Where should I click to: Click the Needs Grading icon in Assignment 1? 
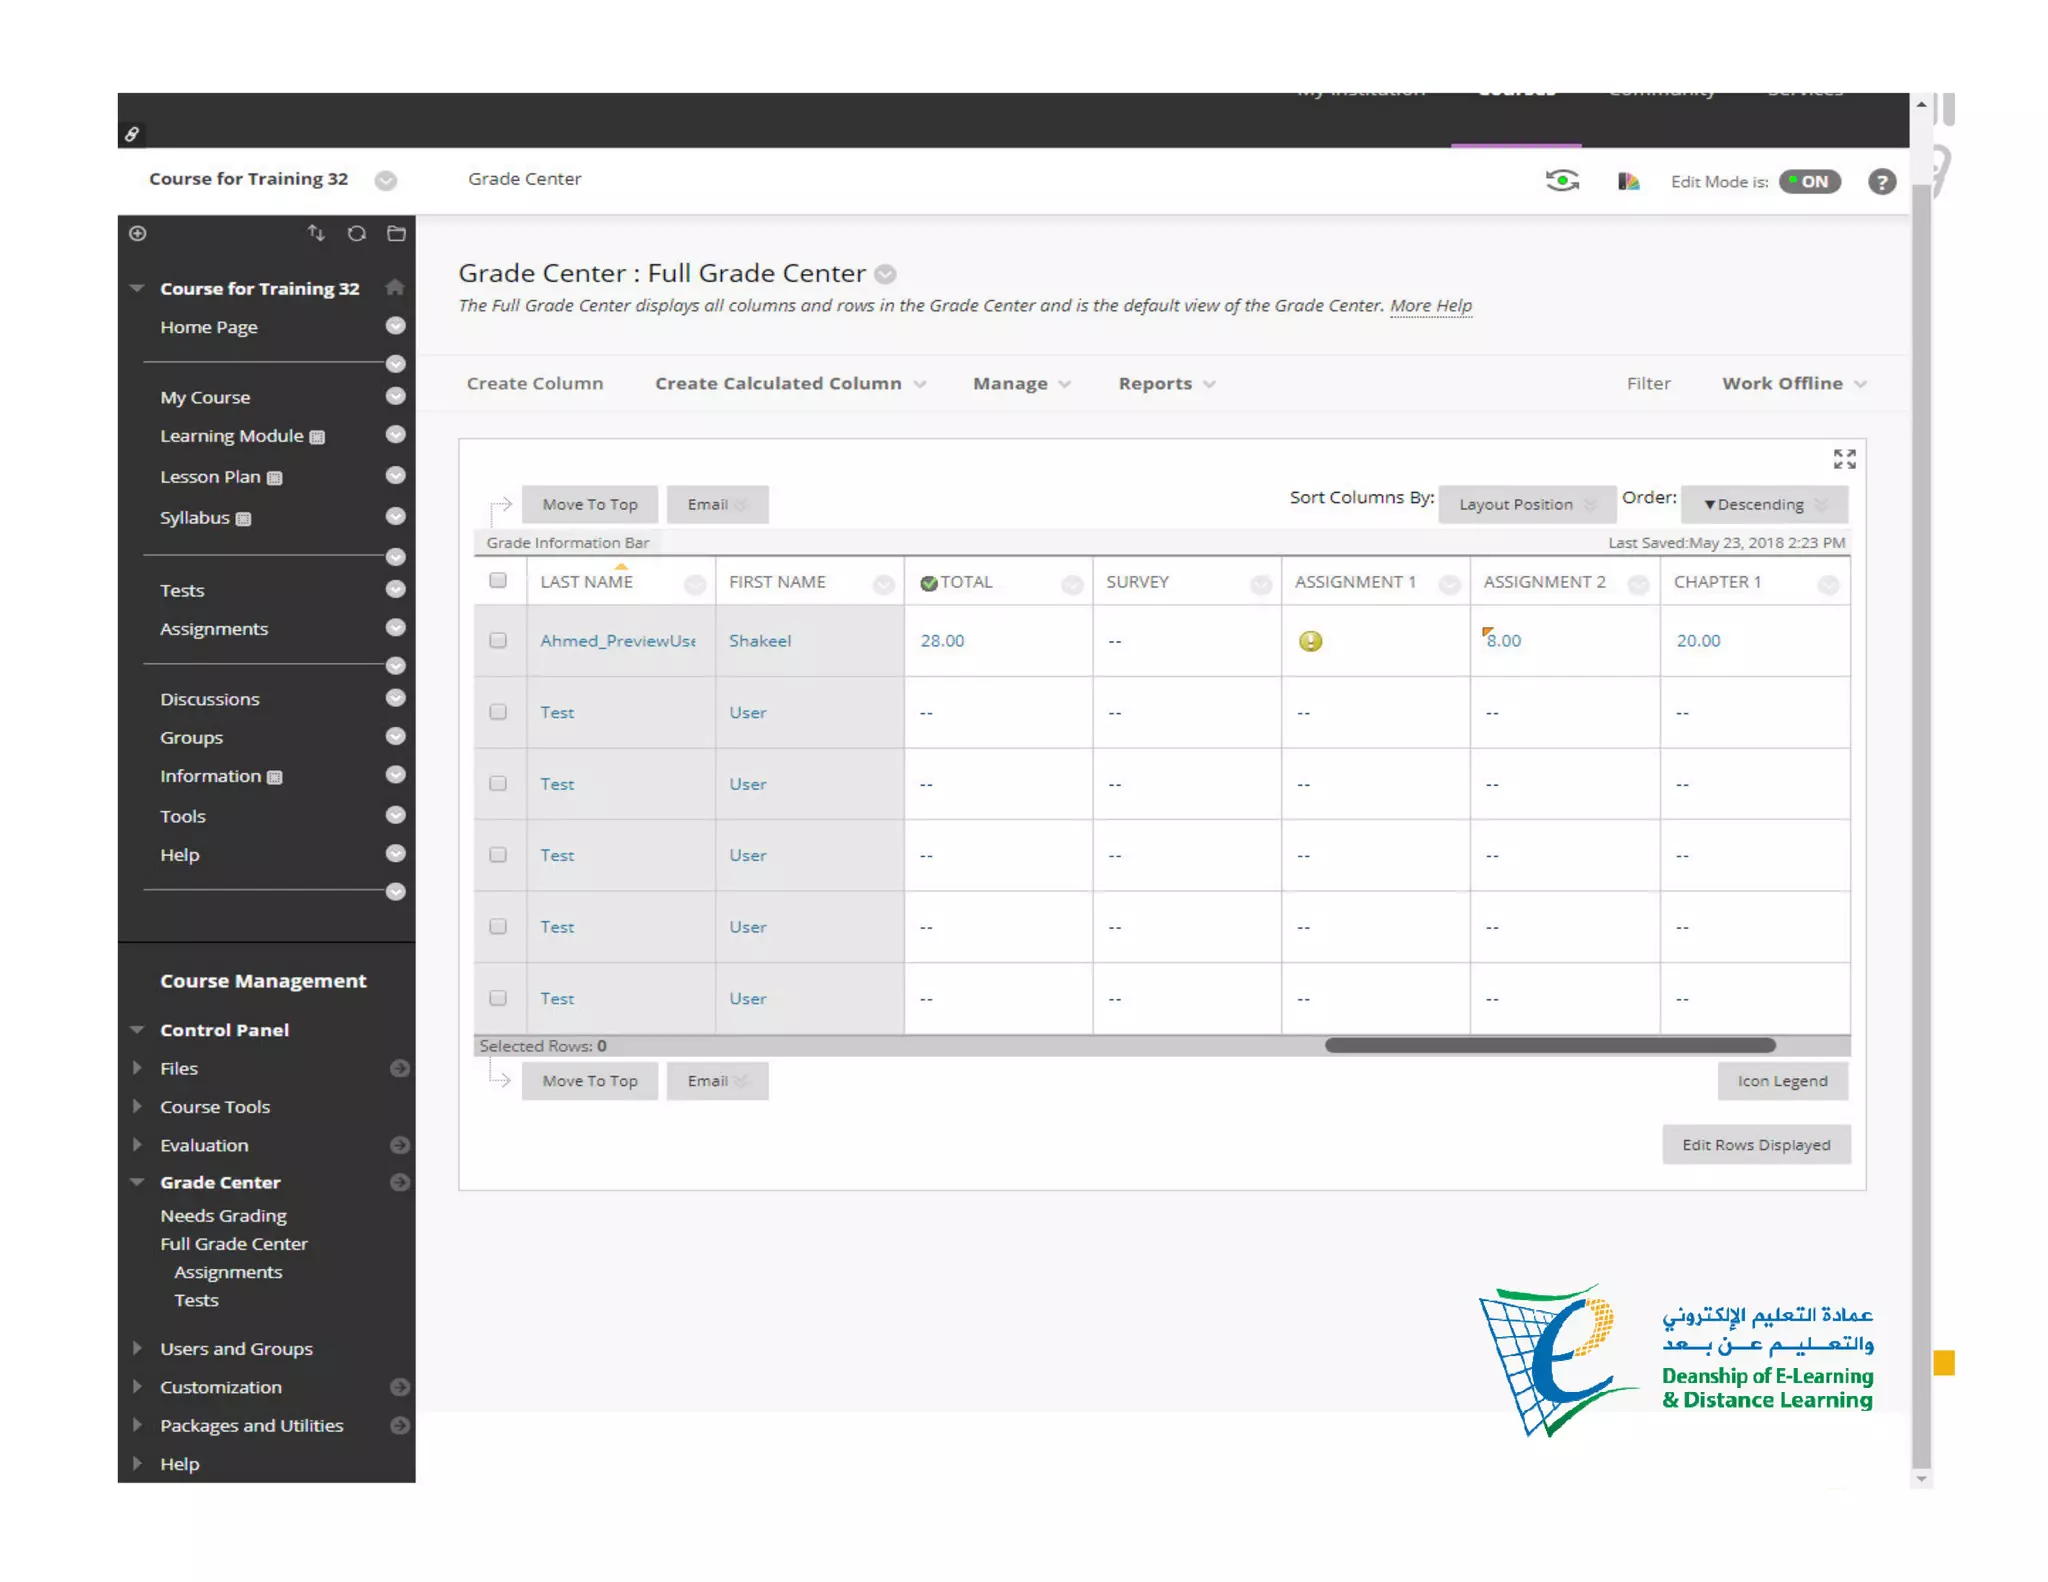pyautogui.click(x=1310, y=641)
